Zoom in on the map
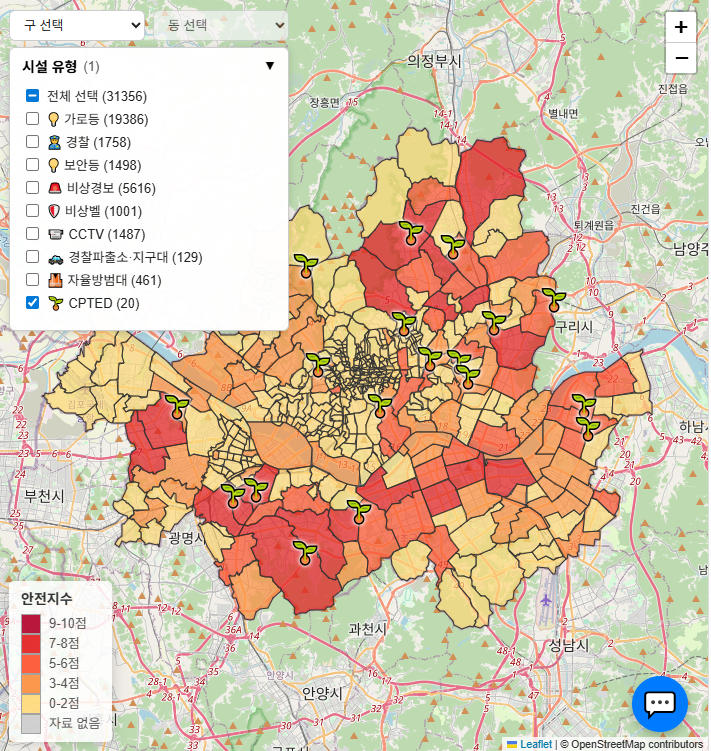 681,27
